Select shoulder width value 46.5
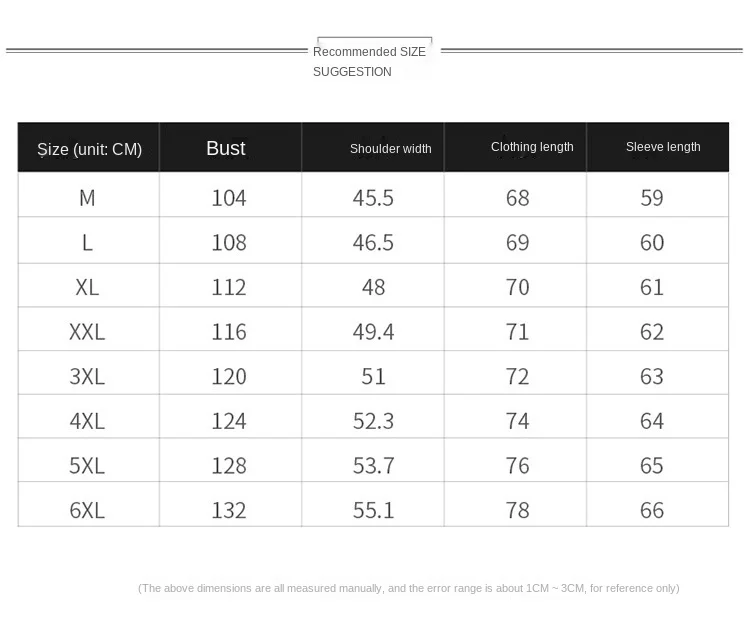750x634 pixels. coord(373,243)
